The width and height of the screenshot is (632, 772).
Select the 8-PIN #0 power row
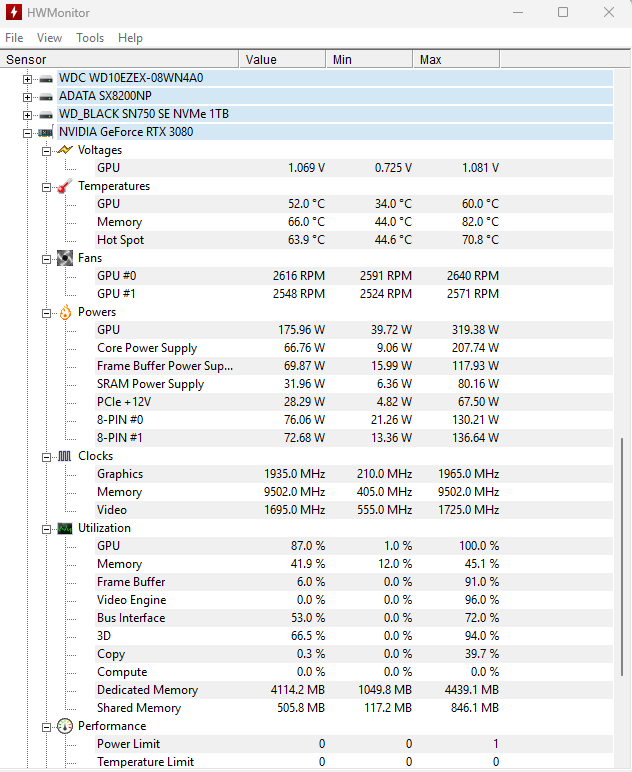[354, 419]
